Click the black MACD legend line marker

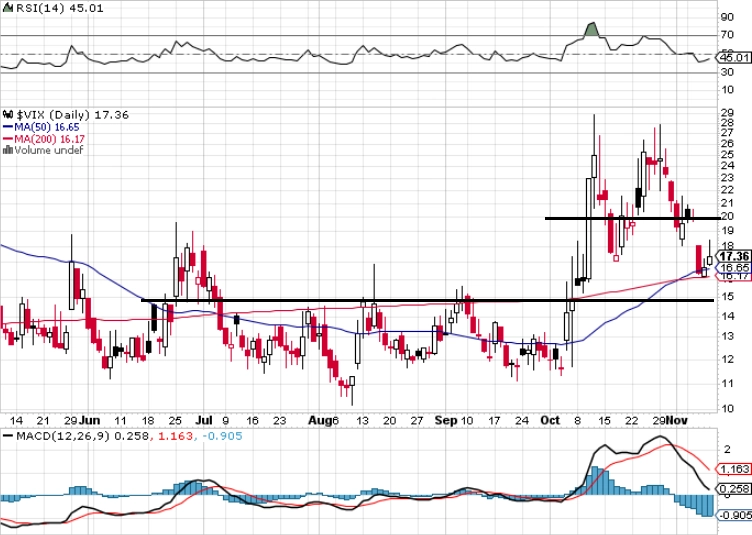point(8,436)
